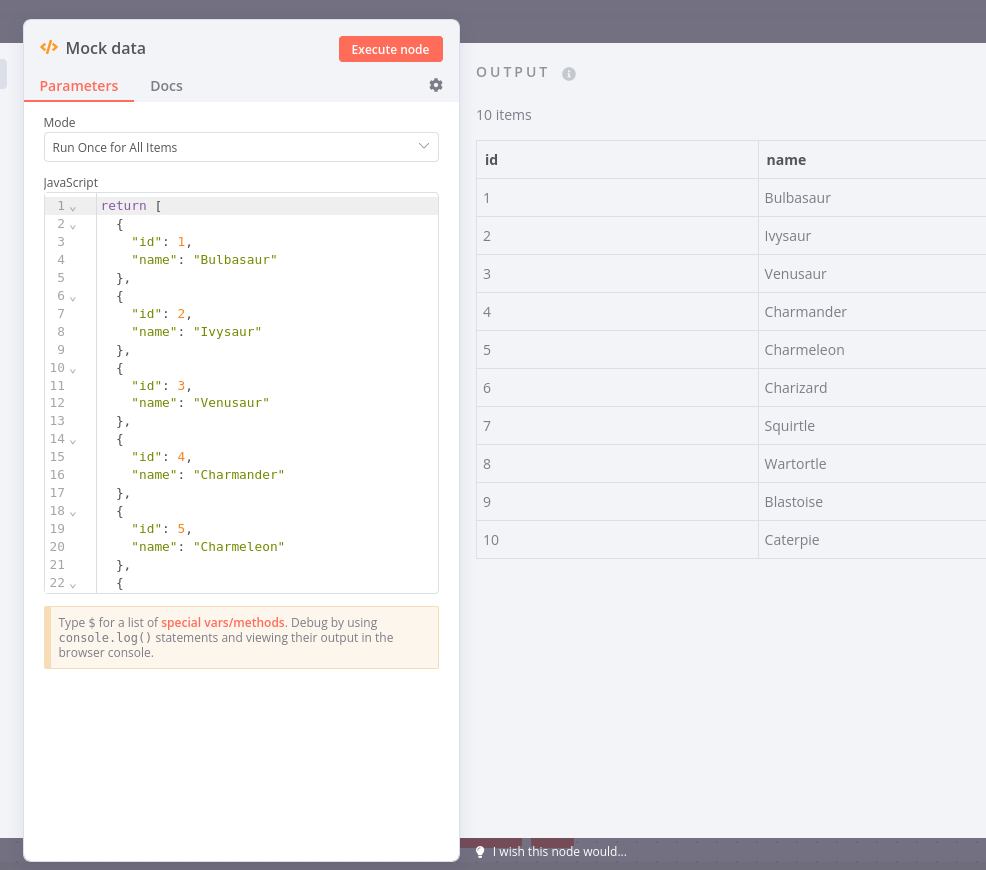986x870 pixels.
Task: Collapse the object starting at line 18
Action: (73, 512)
